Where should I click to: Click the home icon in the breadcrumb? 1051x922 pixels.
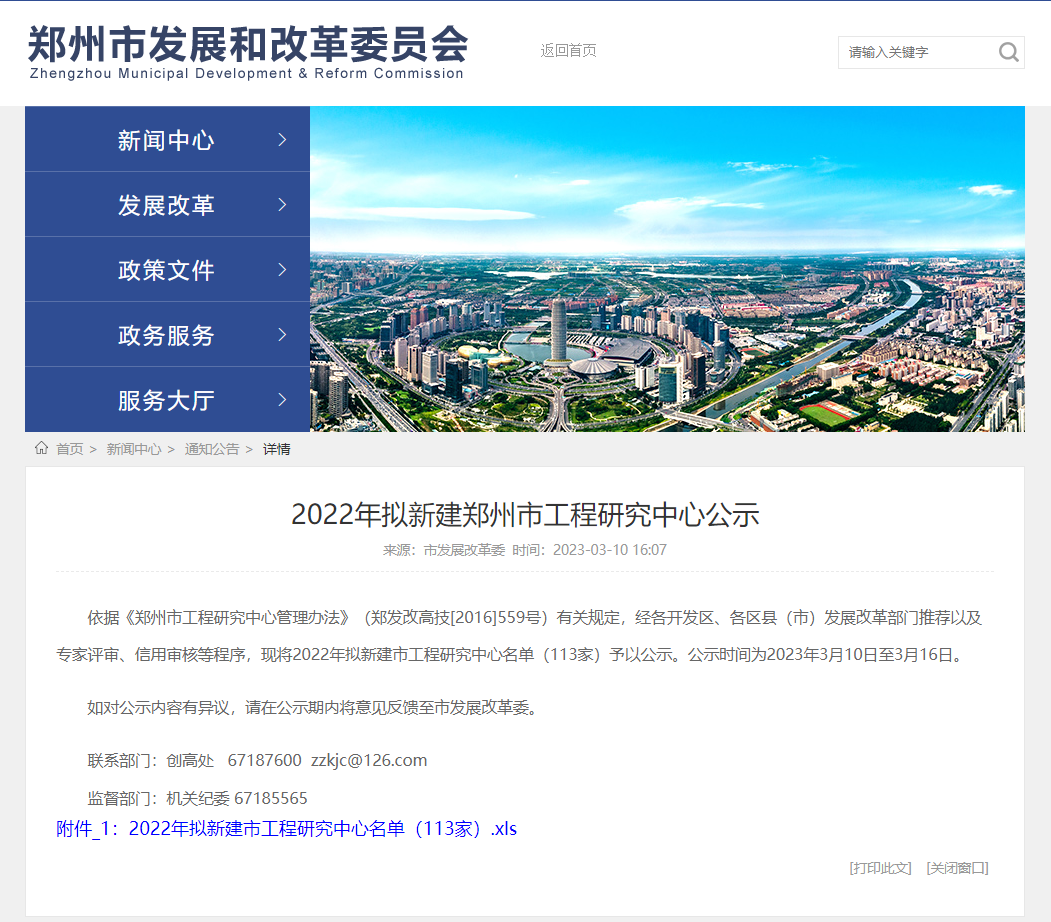pos(41,449)
